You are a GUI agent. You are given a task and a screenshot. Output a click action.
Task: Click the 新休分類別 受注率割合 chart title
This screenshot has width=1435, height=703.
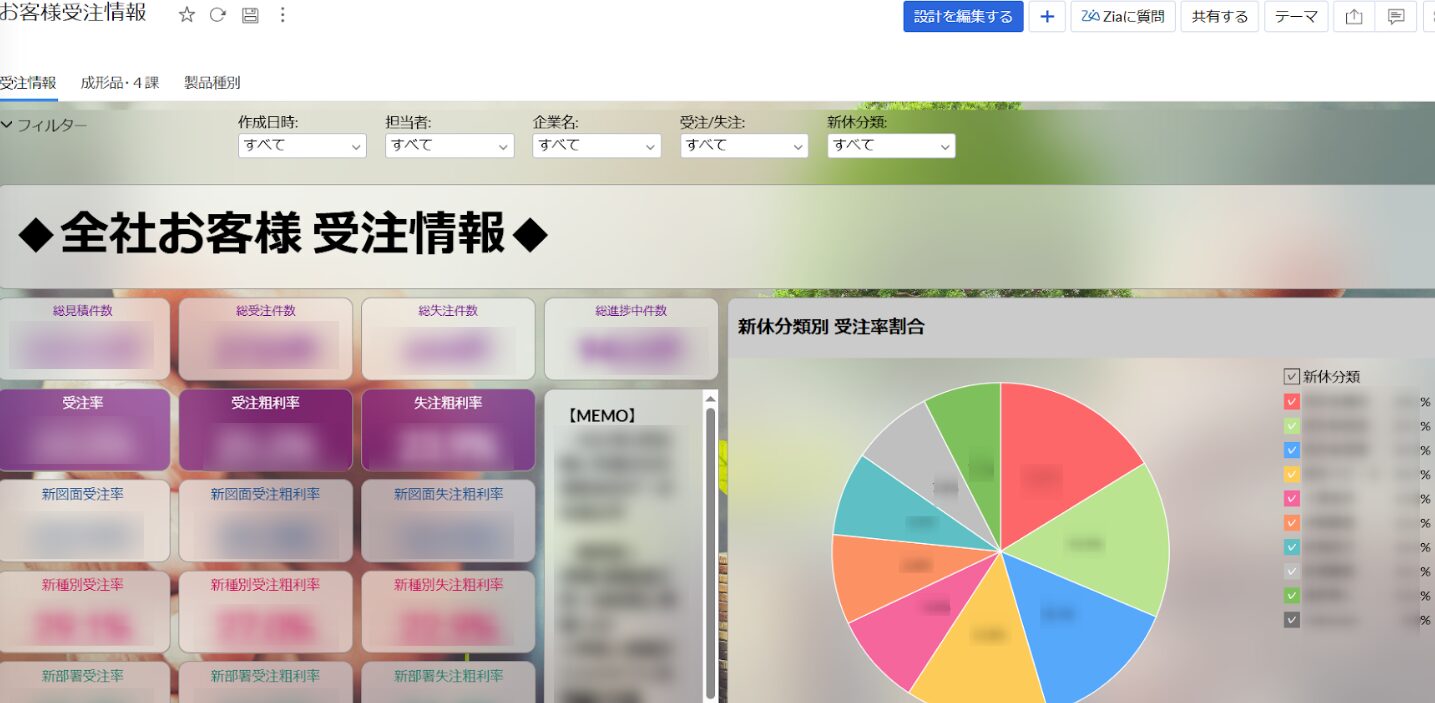(x=831, y=327)
